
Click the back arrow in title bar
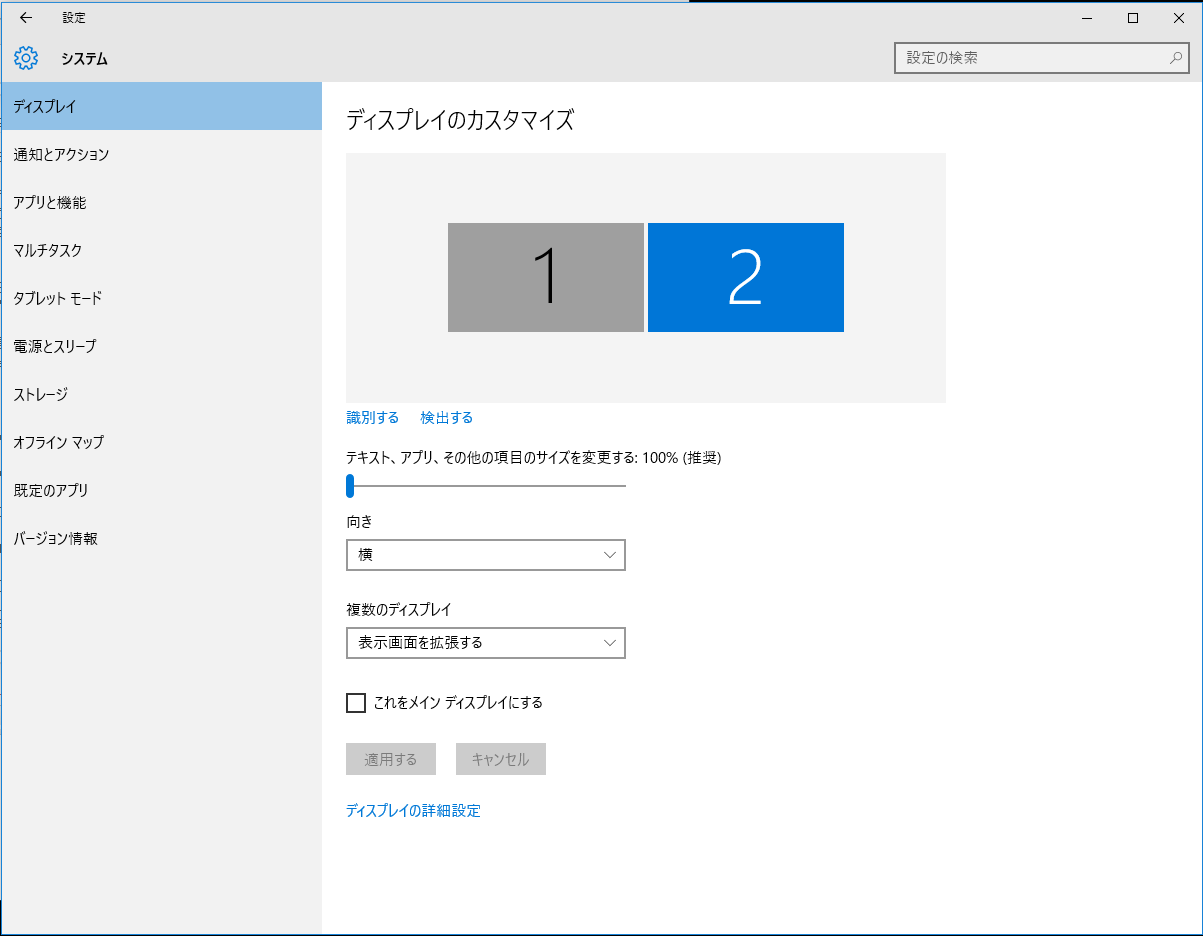point(26,18)
